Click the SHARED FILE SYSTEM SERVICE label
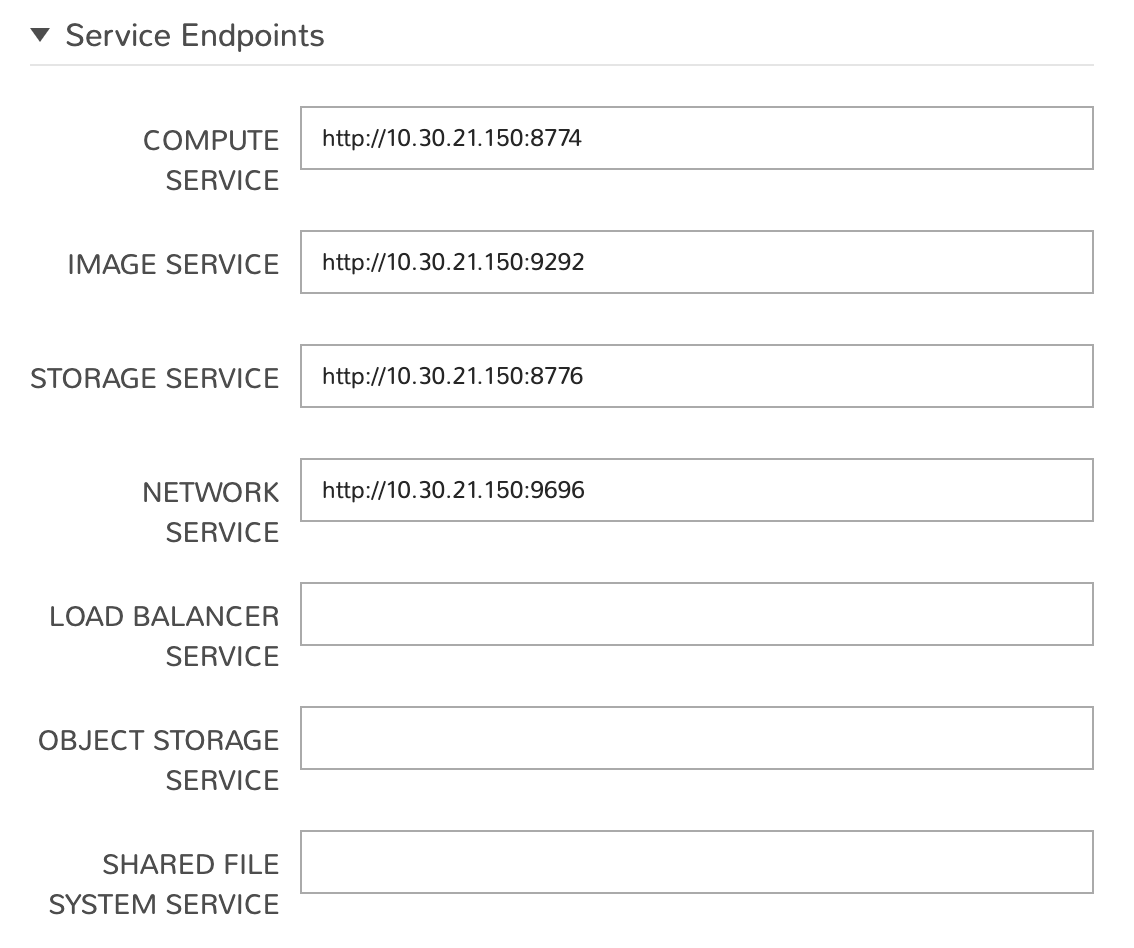Image resolution: width=1134 pixels, height=948 pixels. pyautogui.click(x=165, y=884)
